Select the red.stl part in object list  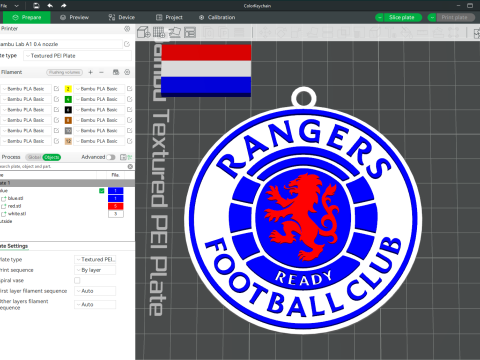tap(14, 206)
